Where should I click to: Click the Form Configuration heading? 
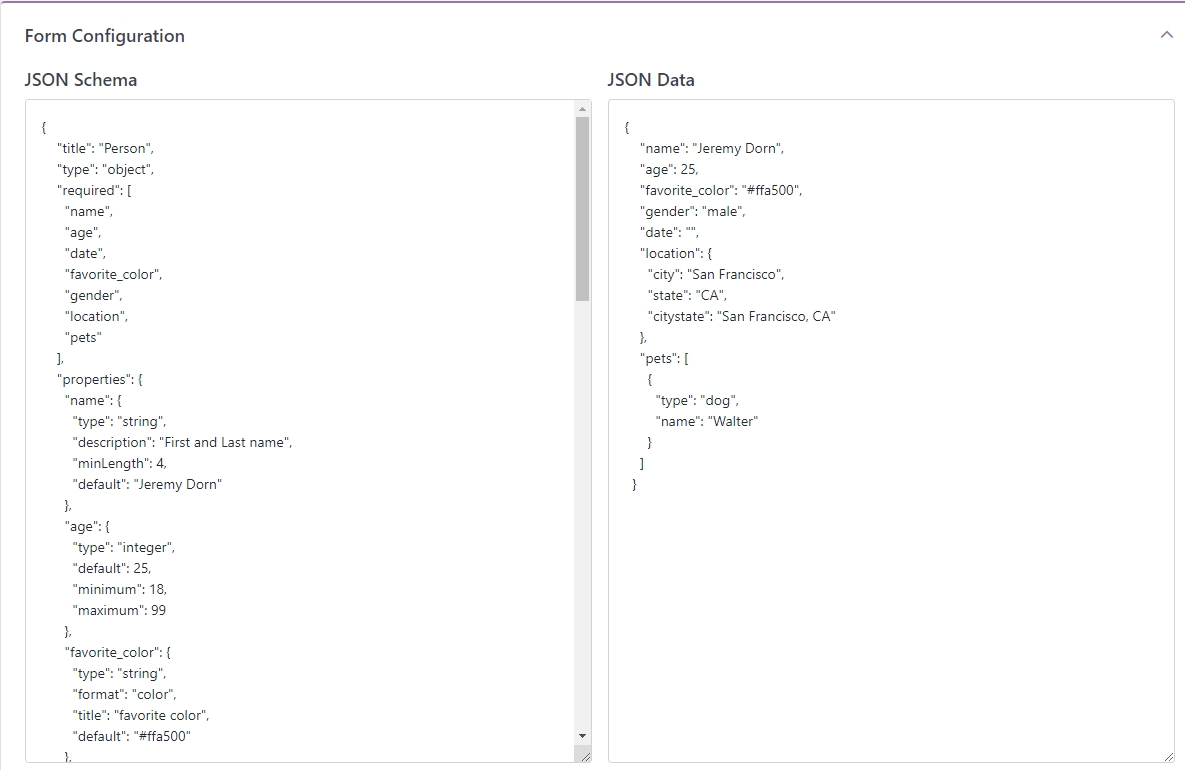pos(104,36)
